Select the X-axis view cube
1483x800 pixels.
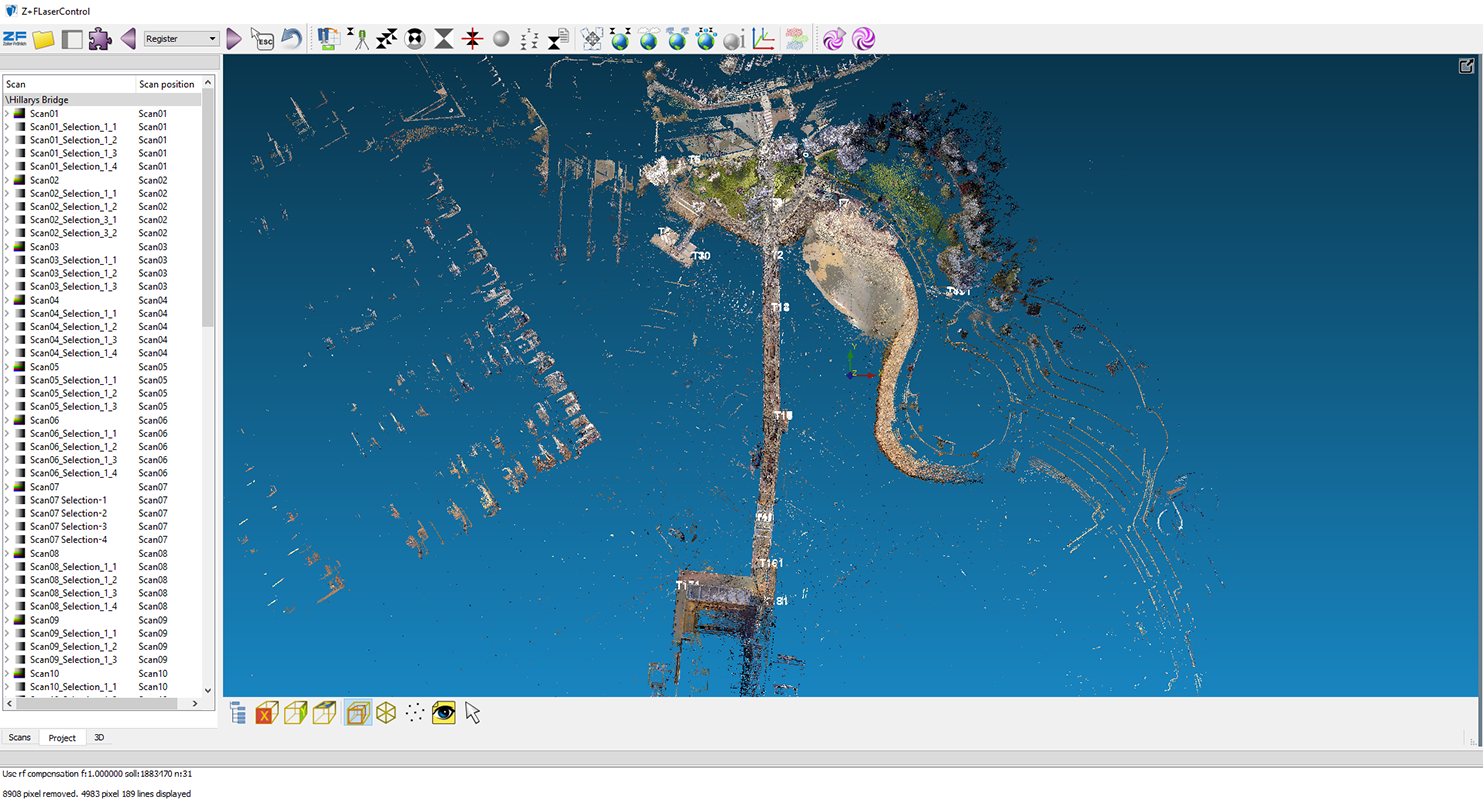[x=266, y=713]
